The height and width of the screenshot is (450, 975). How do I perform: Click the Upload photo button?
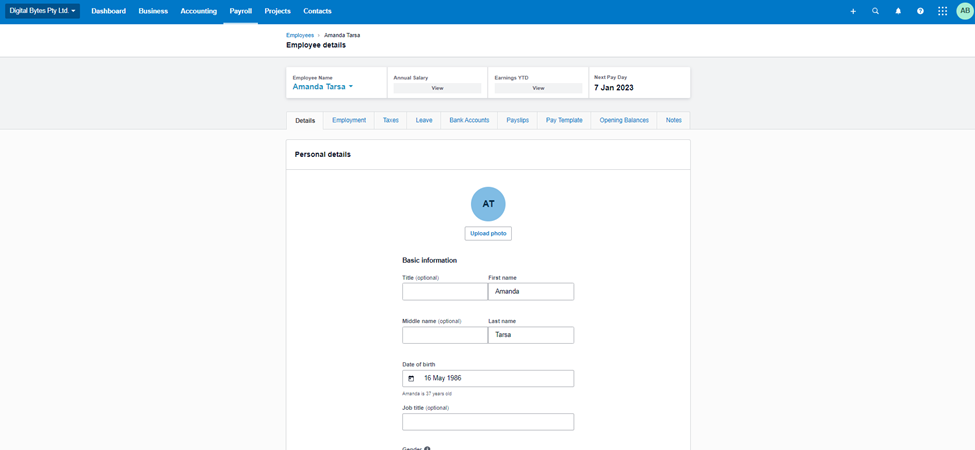488,234
